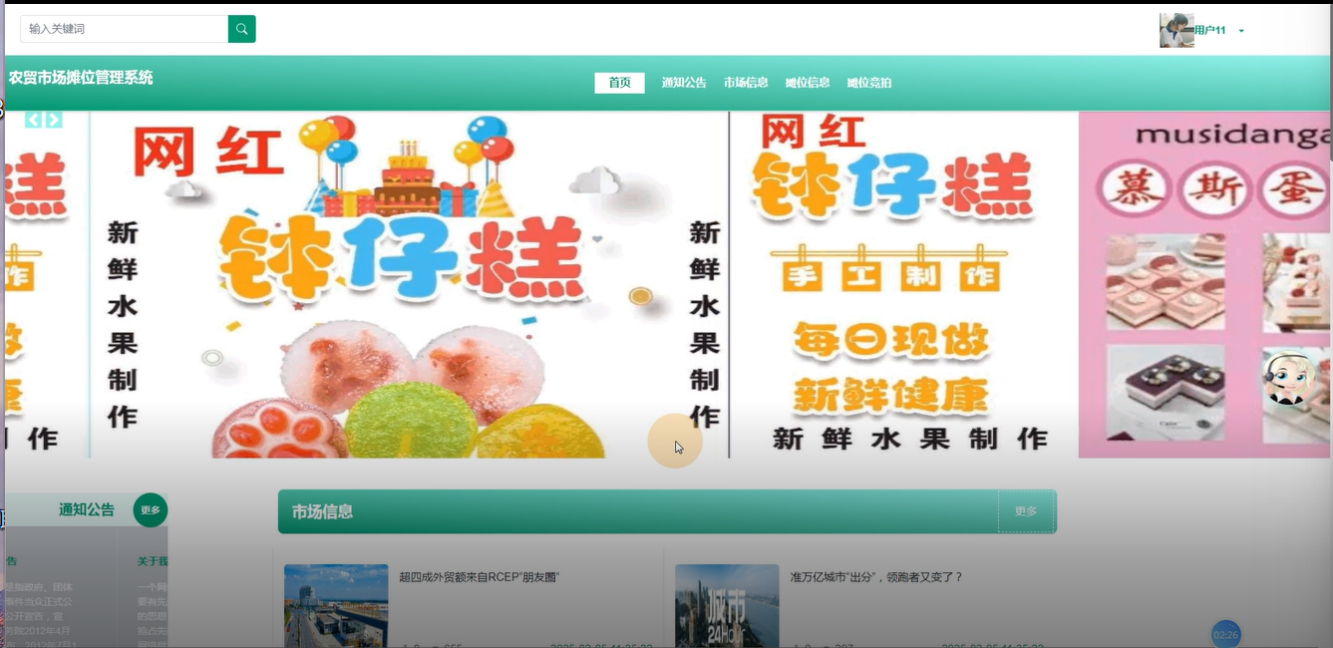
Task: Open the 摊位竞拍 navigation item
Action: (x=869, y=83)
